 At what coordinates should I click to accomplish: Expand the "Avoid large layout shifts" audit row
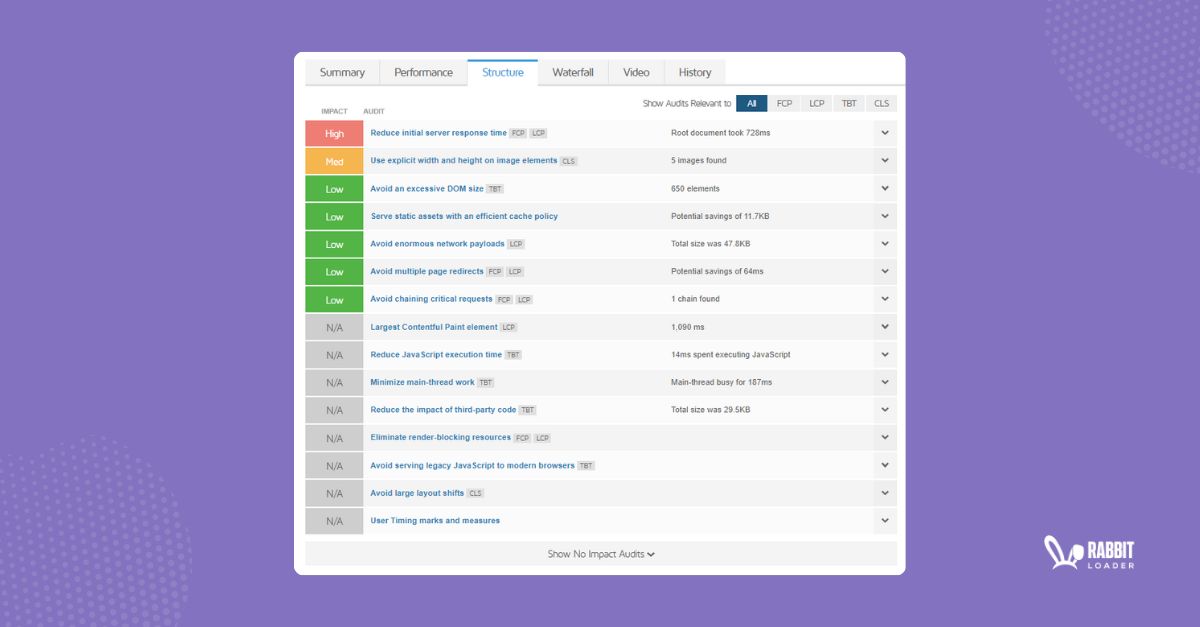(x=884, y=493)
